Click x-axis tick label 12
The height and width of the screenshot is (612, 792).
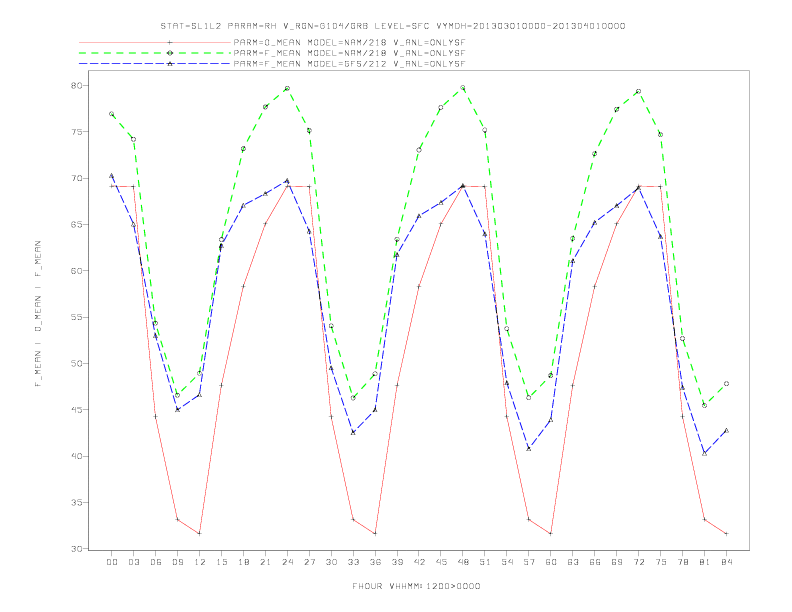click(x=200, y=562)
